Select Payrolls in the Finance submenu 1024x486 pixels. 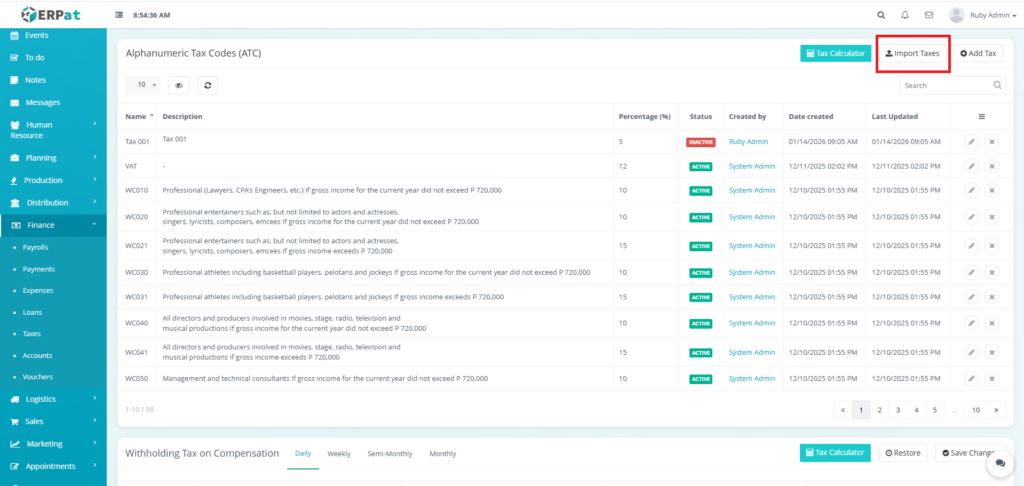click(x=36, y=247)
